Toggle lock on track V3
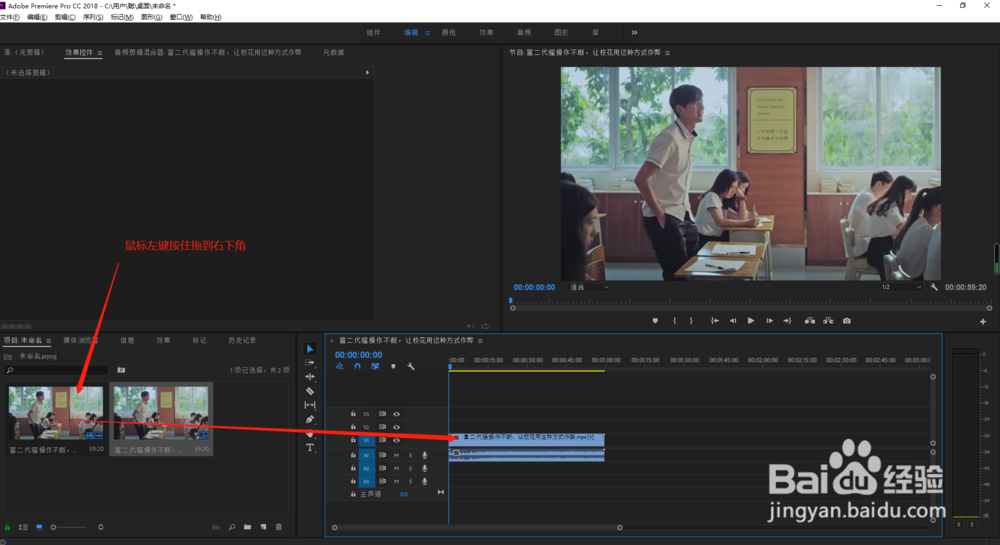This screenshot has height=545, width=1000. [x=353, y=414]
